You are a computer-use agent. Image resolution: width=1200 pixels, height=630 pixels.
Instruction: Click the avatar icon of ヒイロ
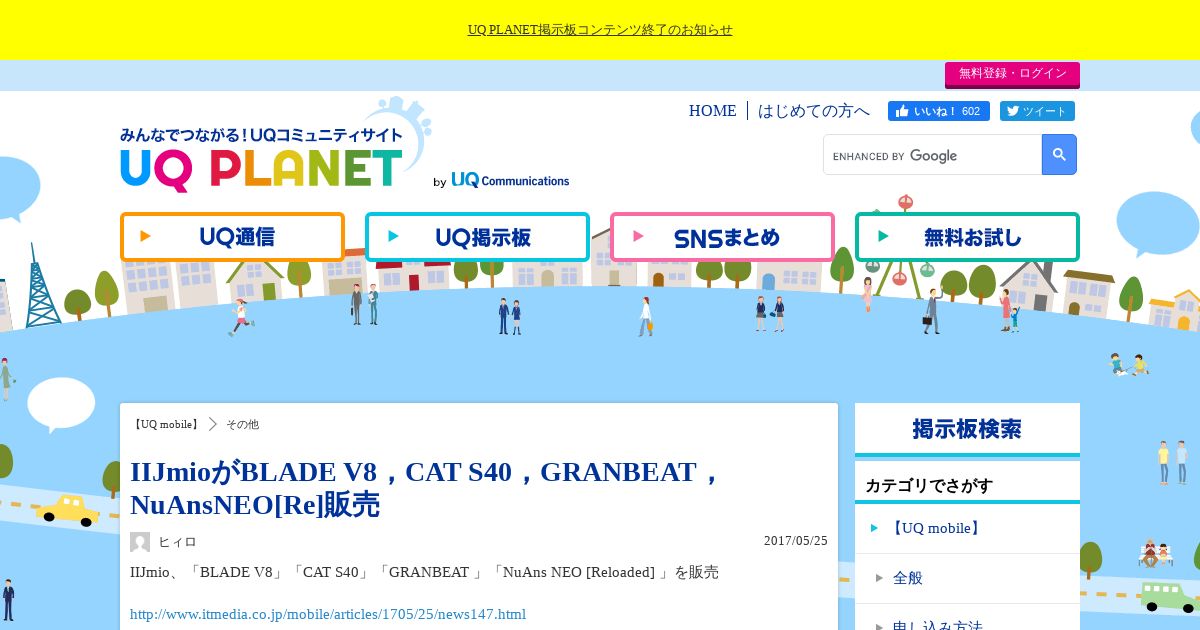(x=140, y=542)
